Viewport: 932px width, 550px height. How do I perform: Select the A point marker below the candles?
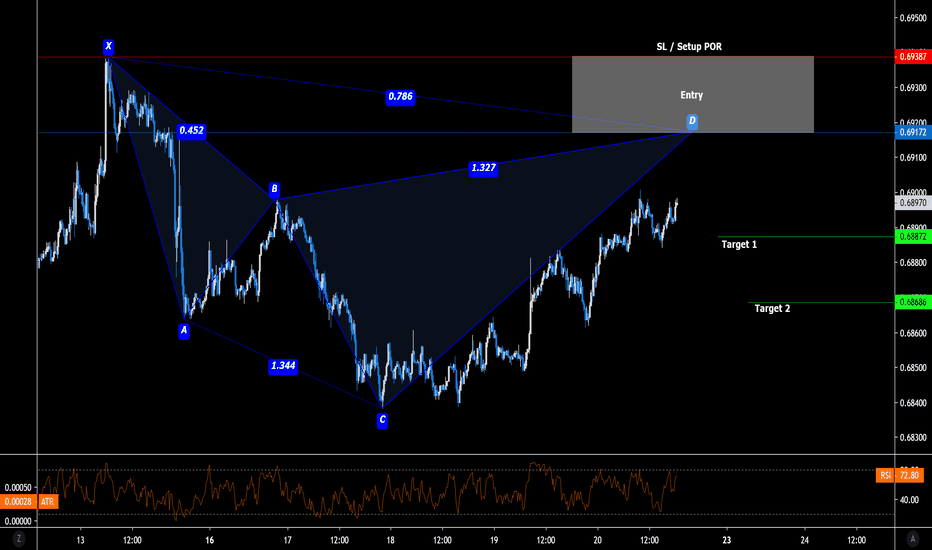coord(184,330)
